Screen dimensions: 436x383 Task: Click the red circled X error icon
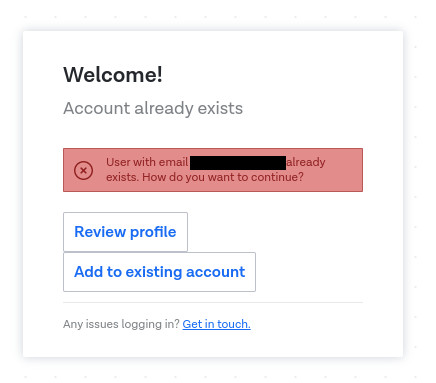click(83, 170)
